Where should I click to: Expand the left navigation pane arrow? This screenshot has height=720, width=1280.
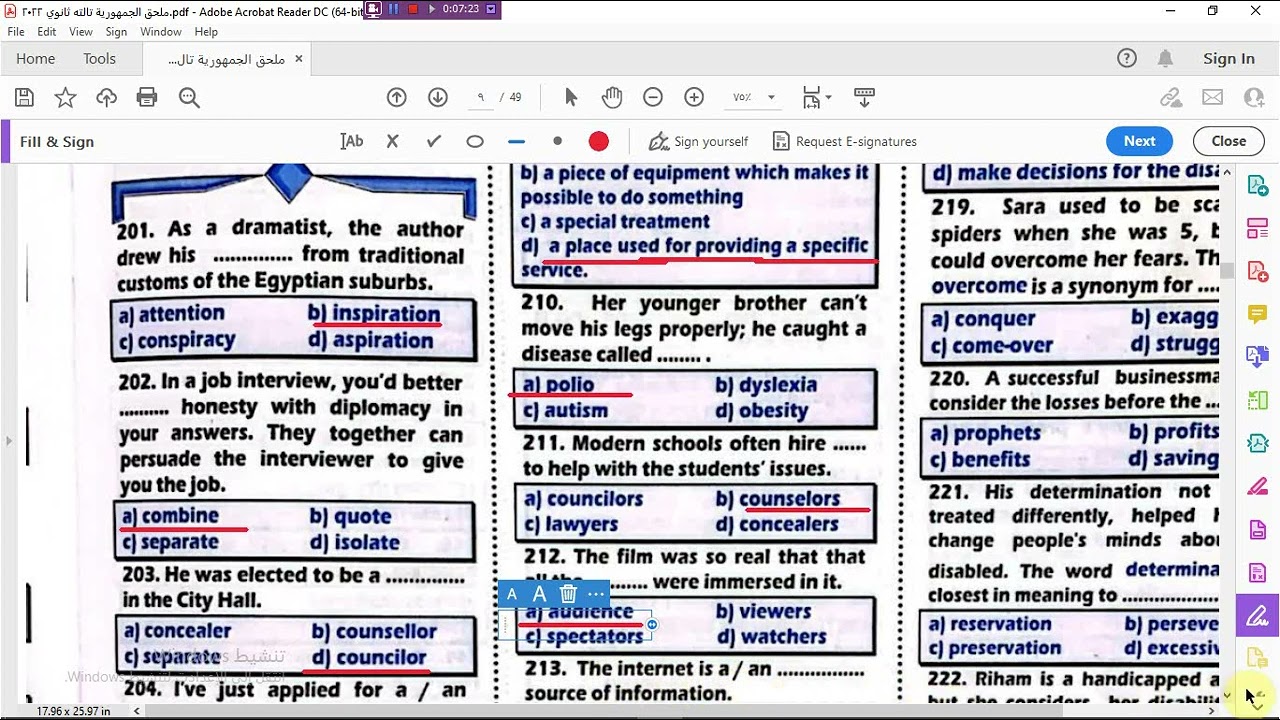[8, 440]
